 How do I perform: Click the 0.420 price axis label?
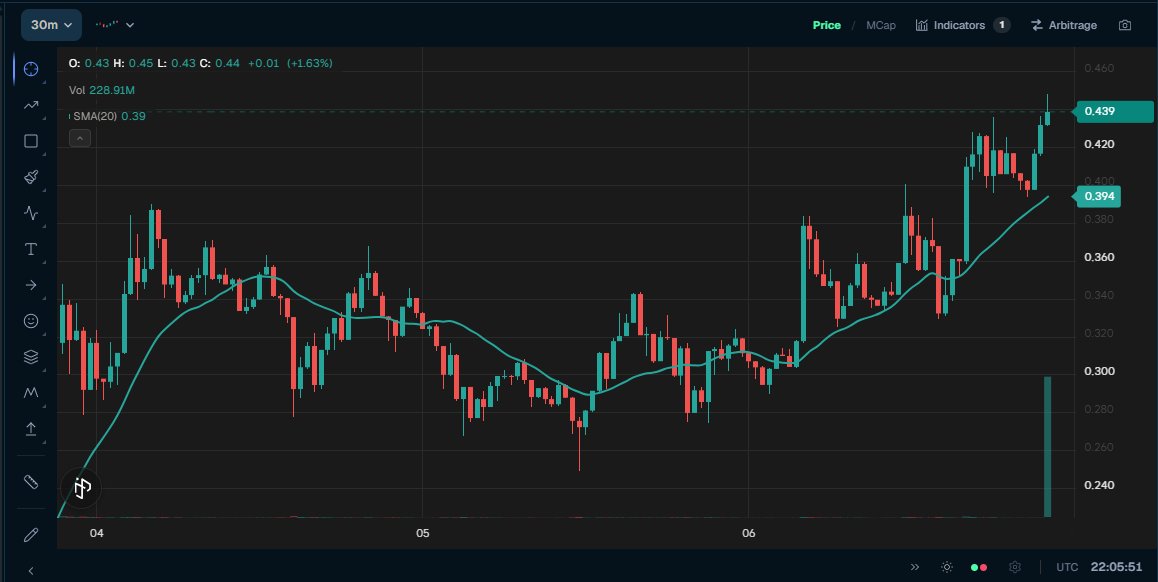(x=1099, y=144)
